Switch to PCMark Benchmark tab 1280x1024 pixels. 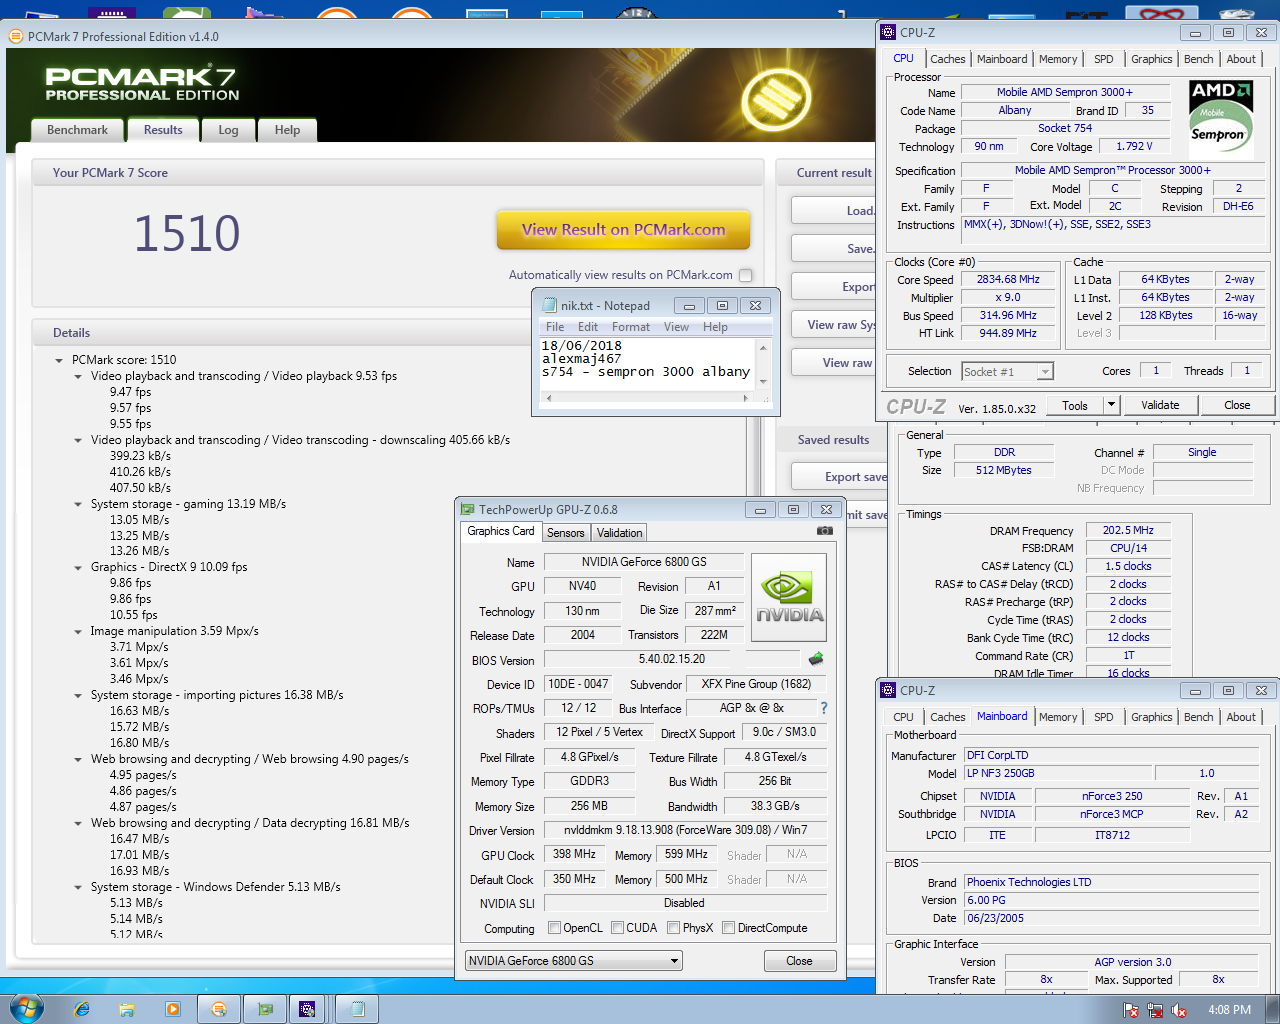click(77, 130)
